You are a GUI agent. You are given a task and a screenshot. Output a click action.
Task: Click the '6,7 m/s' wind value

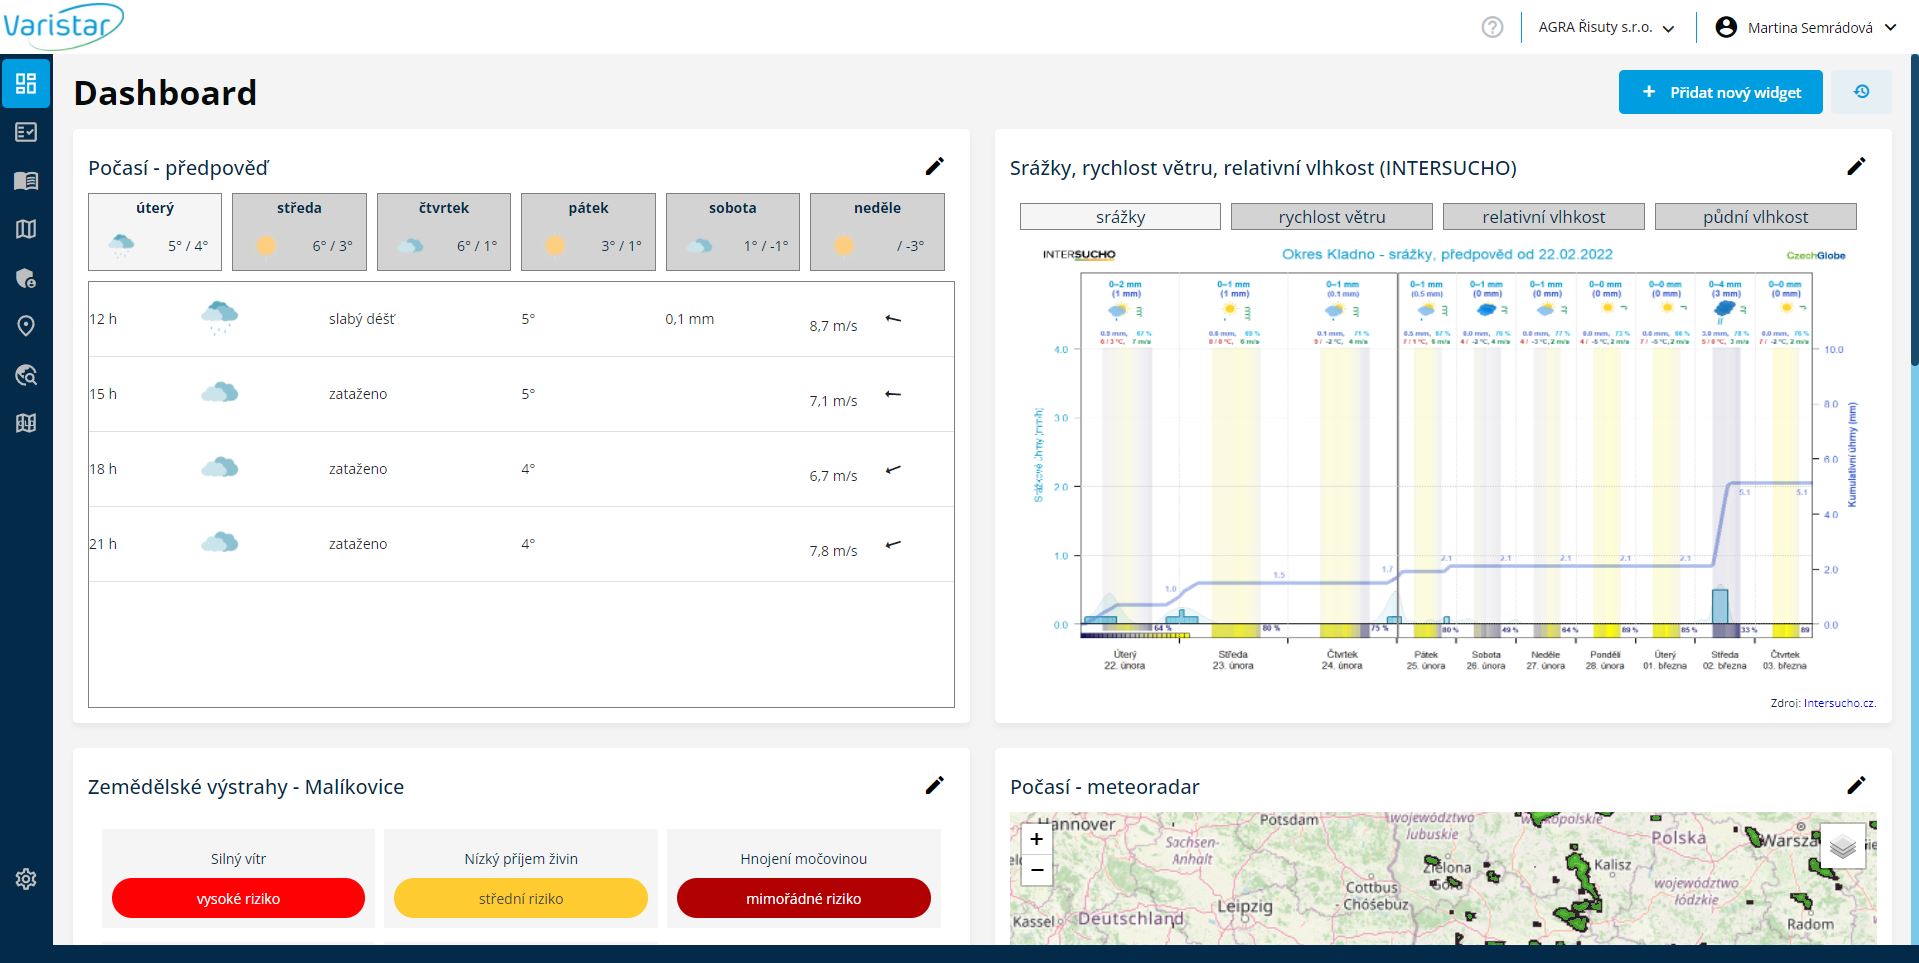[x=833, y=476]
